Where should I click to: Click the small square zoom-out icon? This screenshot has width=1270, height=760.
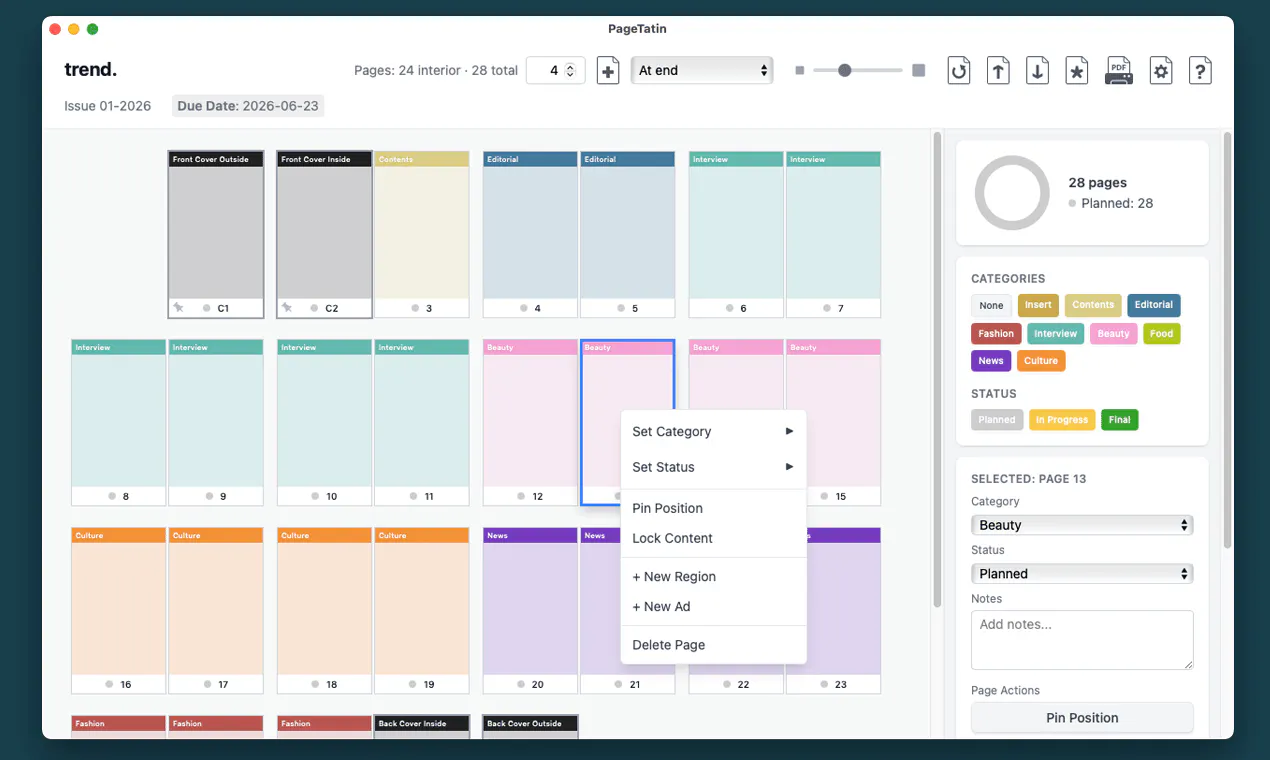tap(799, 71)
